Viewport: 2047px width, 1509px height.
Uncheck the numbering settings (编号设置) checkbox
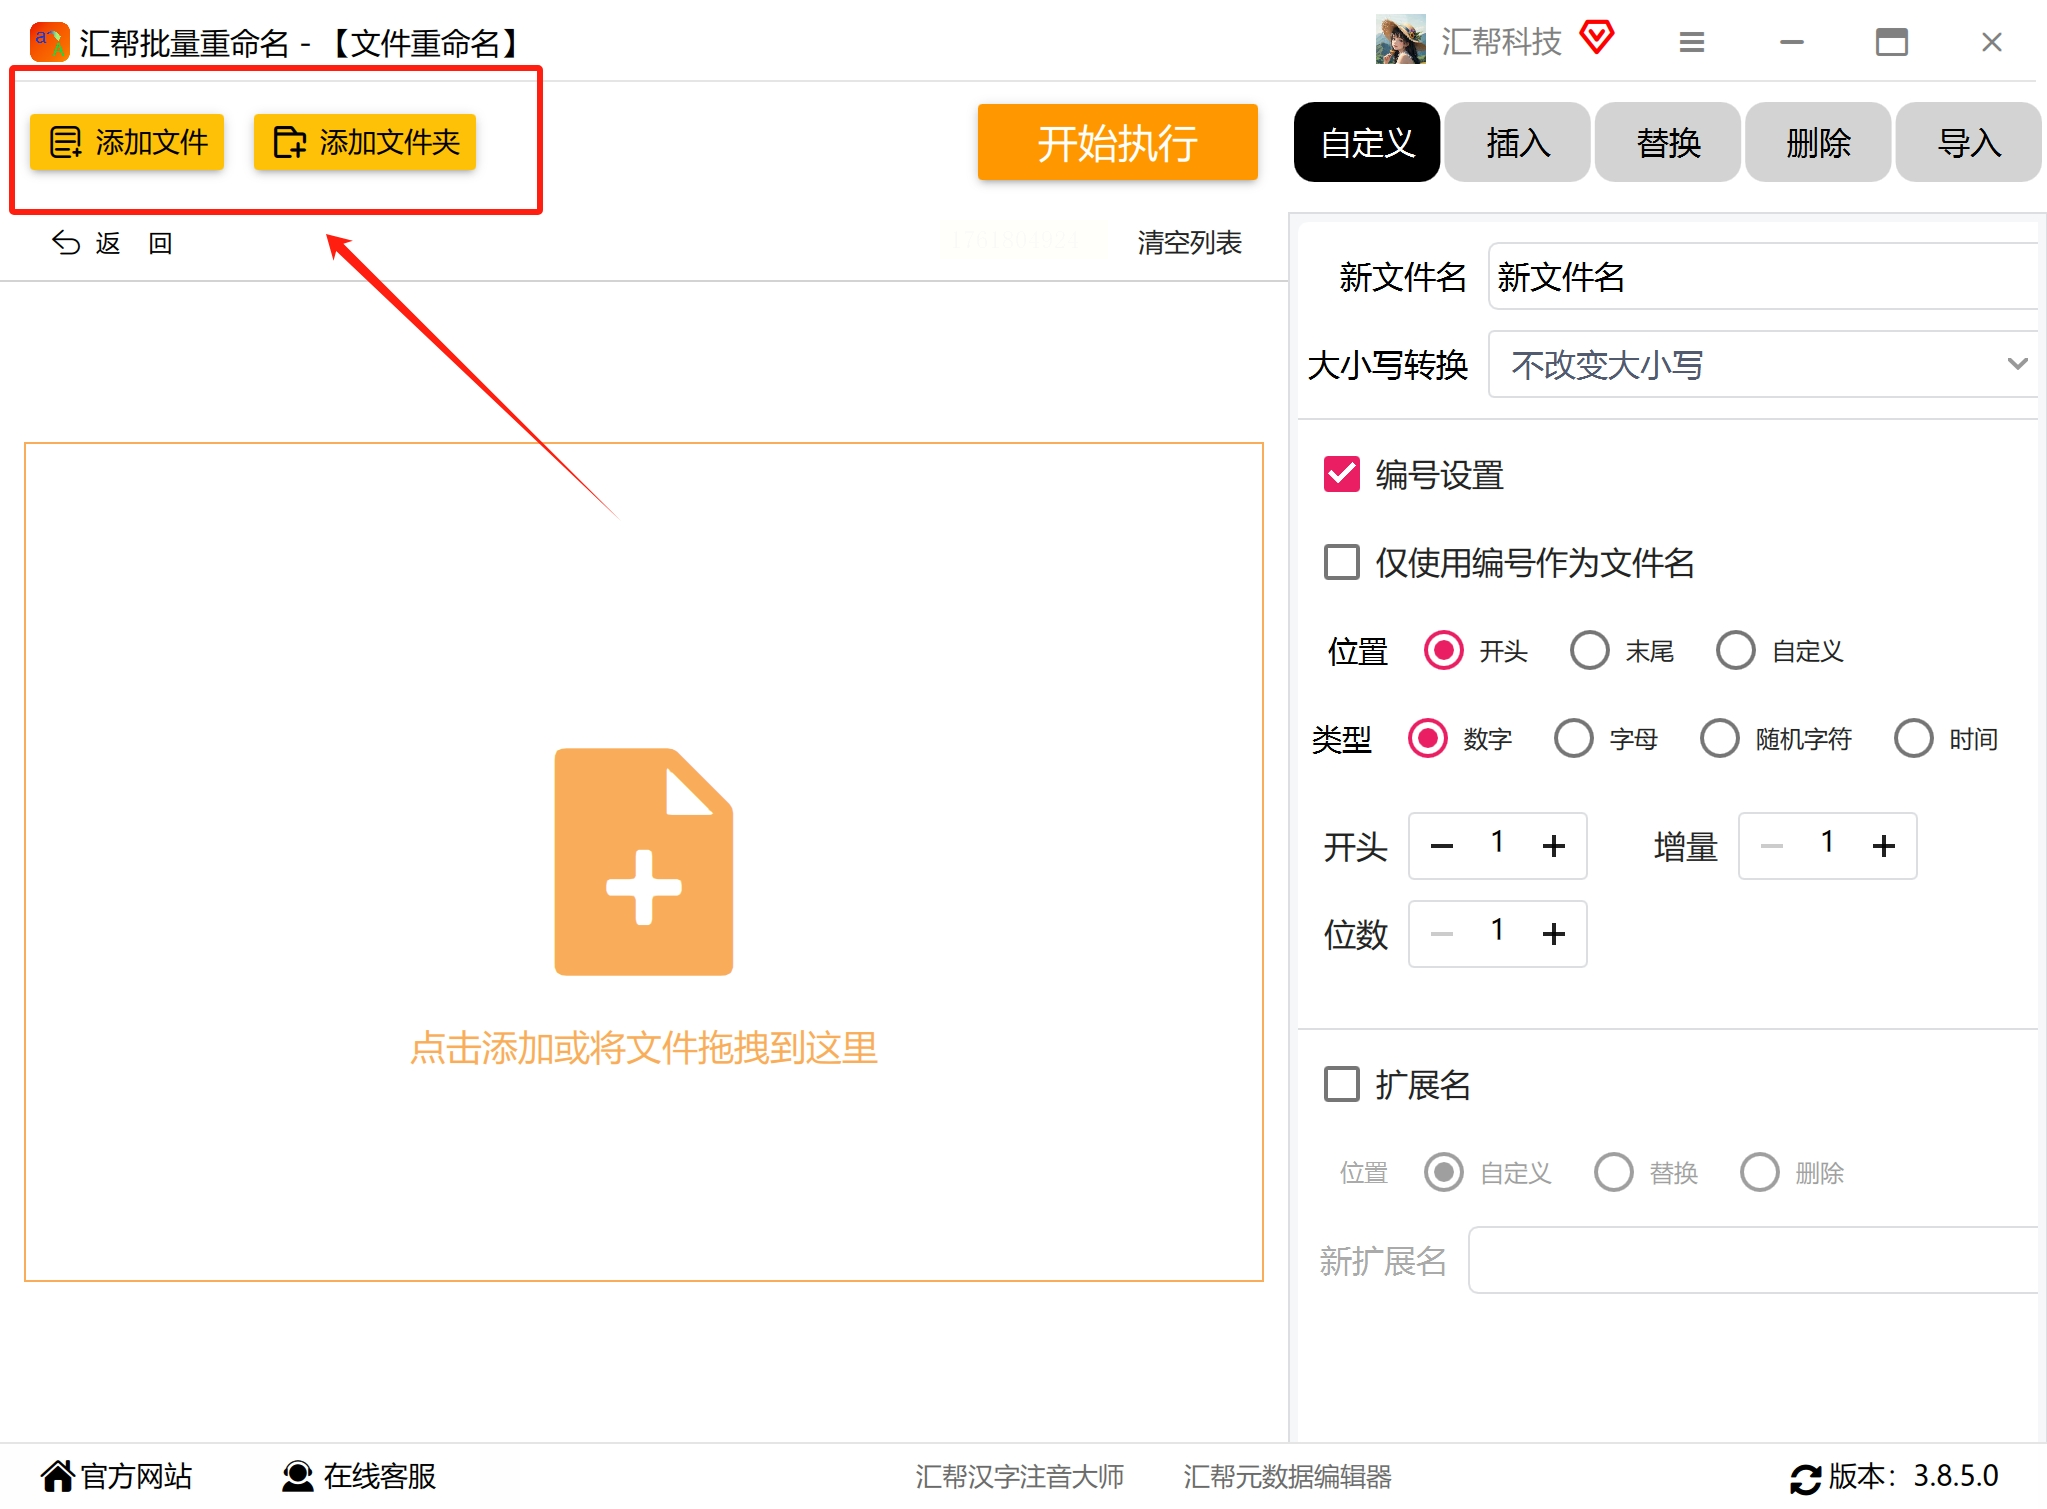1341,474
